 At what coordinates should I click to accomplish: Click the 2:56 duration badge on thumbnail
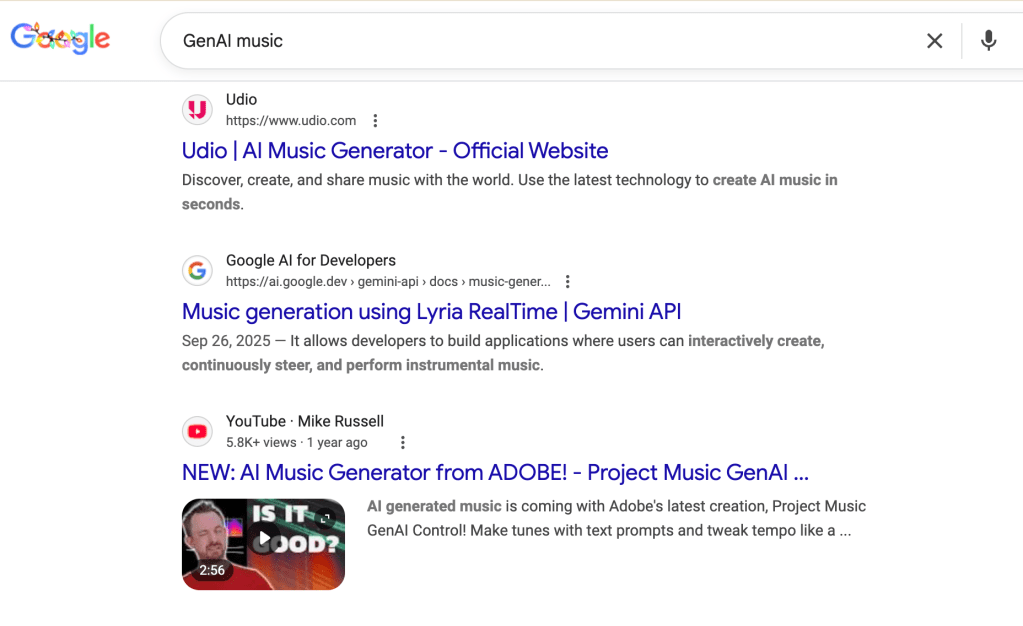click(x=212, y=570)
